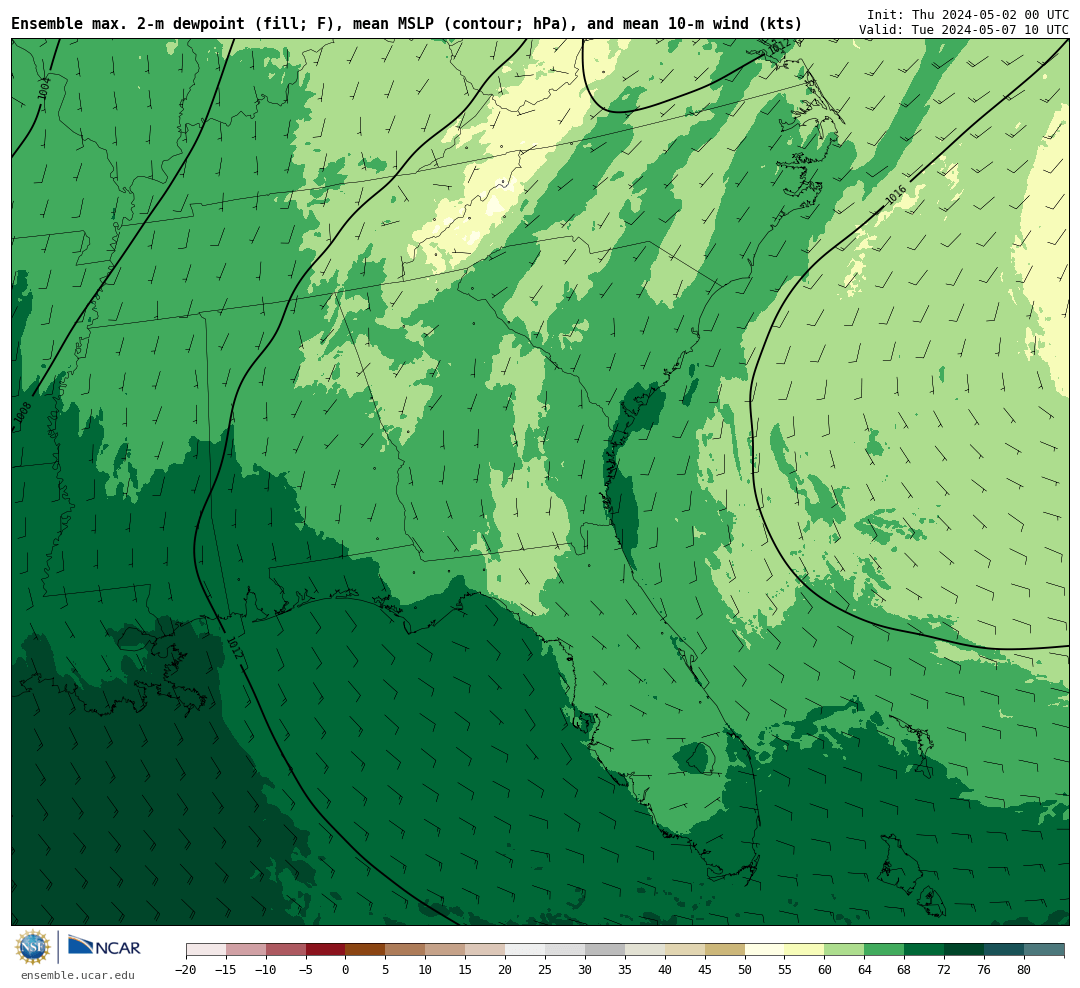Screen dimensions: 1080x988
Task: Click the -20 colorbar tick label
Action: pyautogui.click(x=186, y=970)
